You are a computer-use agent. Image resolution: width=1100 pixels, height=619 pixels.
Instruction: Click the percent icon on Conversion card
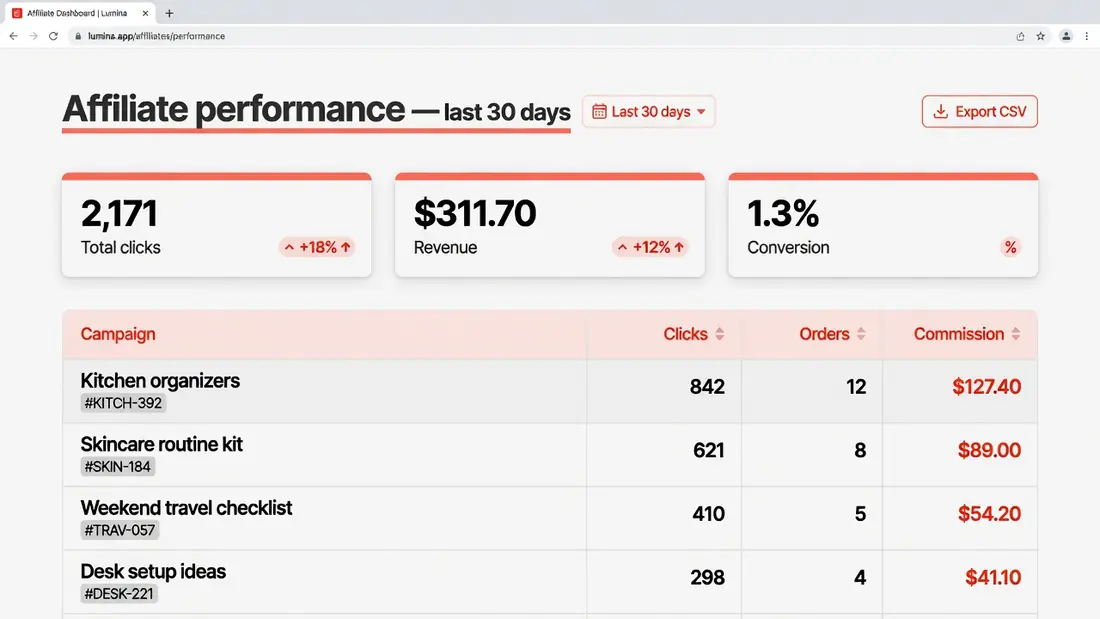1010,247
